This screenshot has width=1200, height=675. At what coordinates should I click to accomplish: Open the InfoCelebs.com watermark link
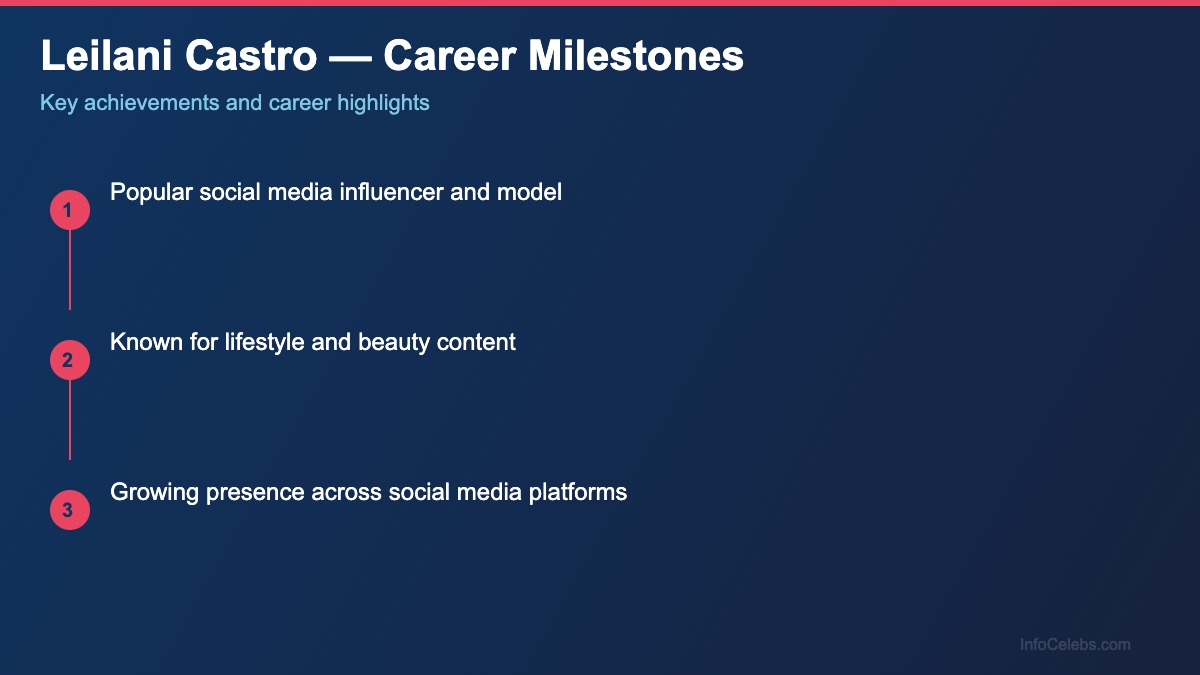pyautogui.click(x=1077, y=645)
